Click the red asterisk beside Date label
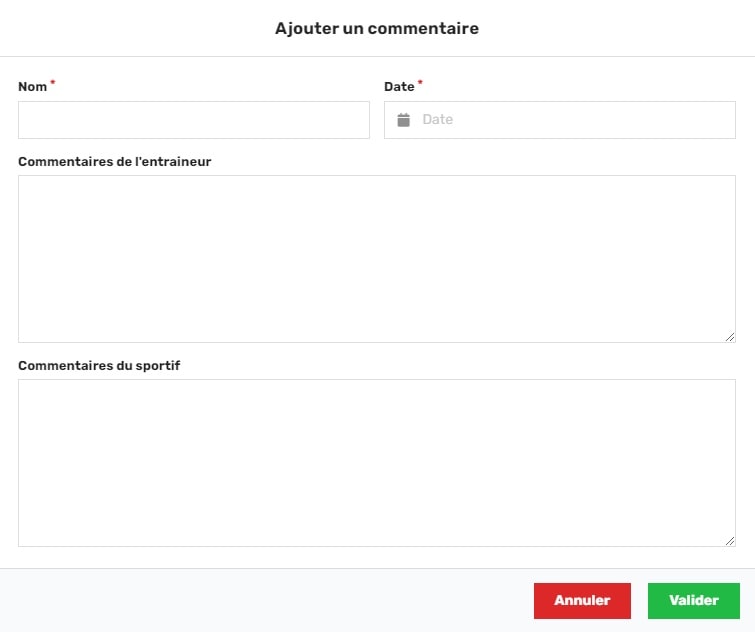755x632 pixels. point(420,82)
